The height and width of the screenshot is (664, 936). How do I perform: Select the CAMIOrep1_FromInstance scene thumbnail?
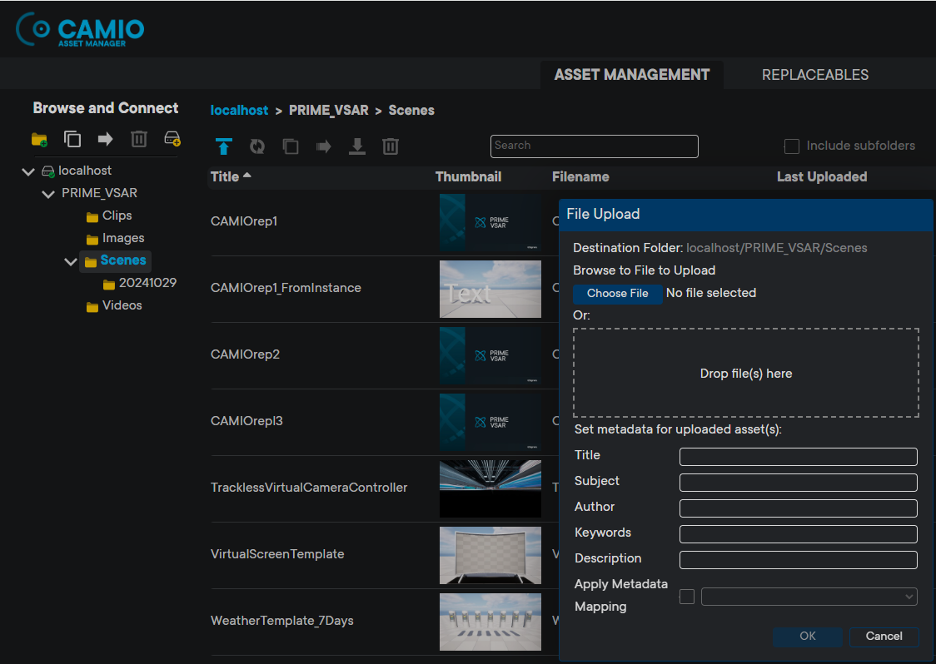(490, 289)
